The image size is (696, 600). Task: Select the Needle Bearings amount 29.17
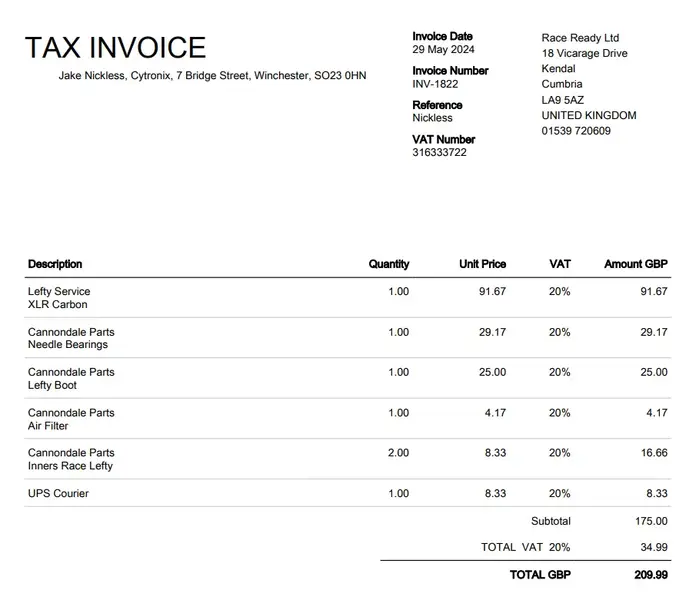[654, 332]
